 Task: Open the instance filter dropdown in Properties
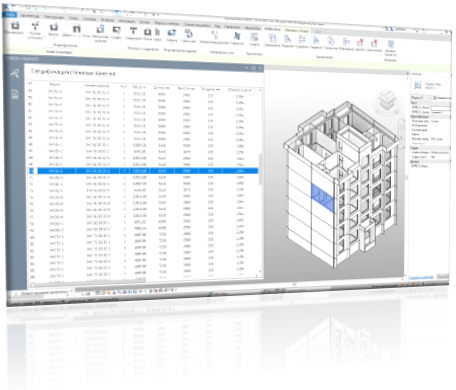[421, 98]
